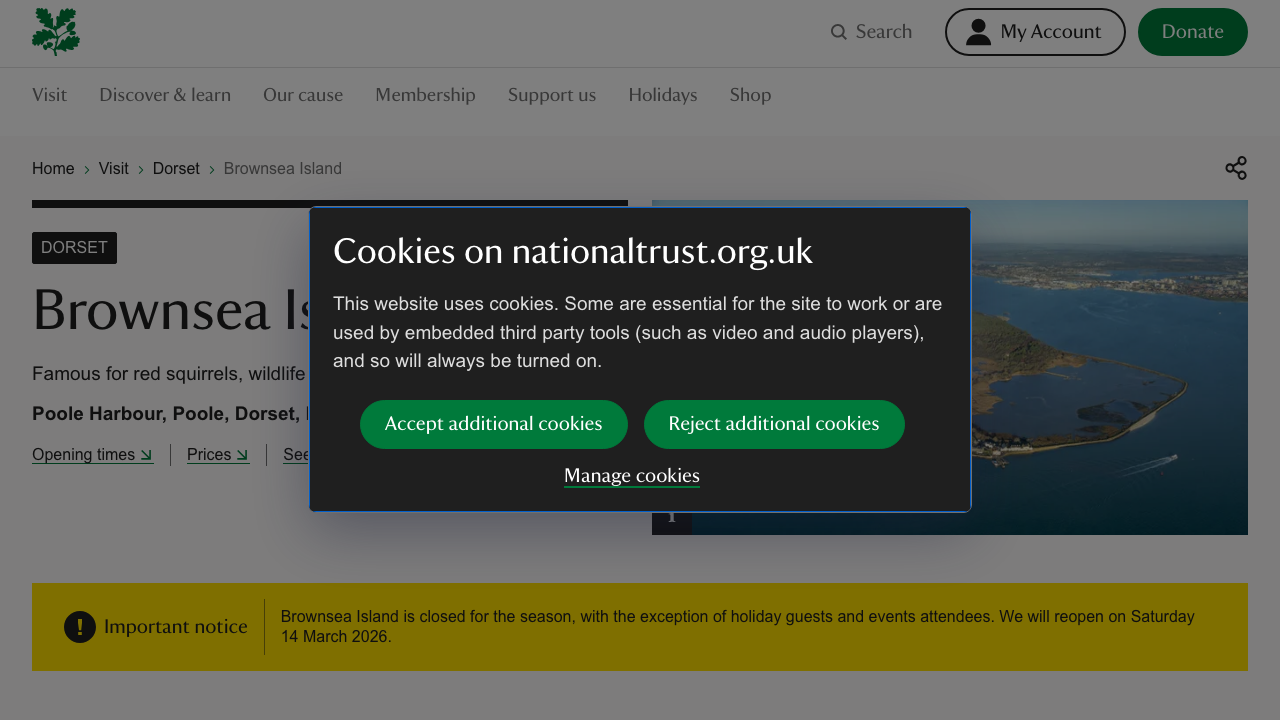Accept additional cookies
The height and width of the screenshot is (720, 1280).
point(494,424)
